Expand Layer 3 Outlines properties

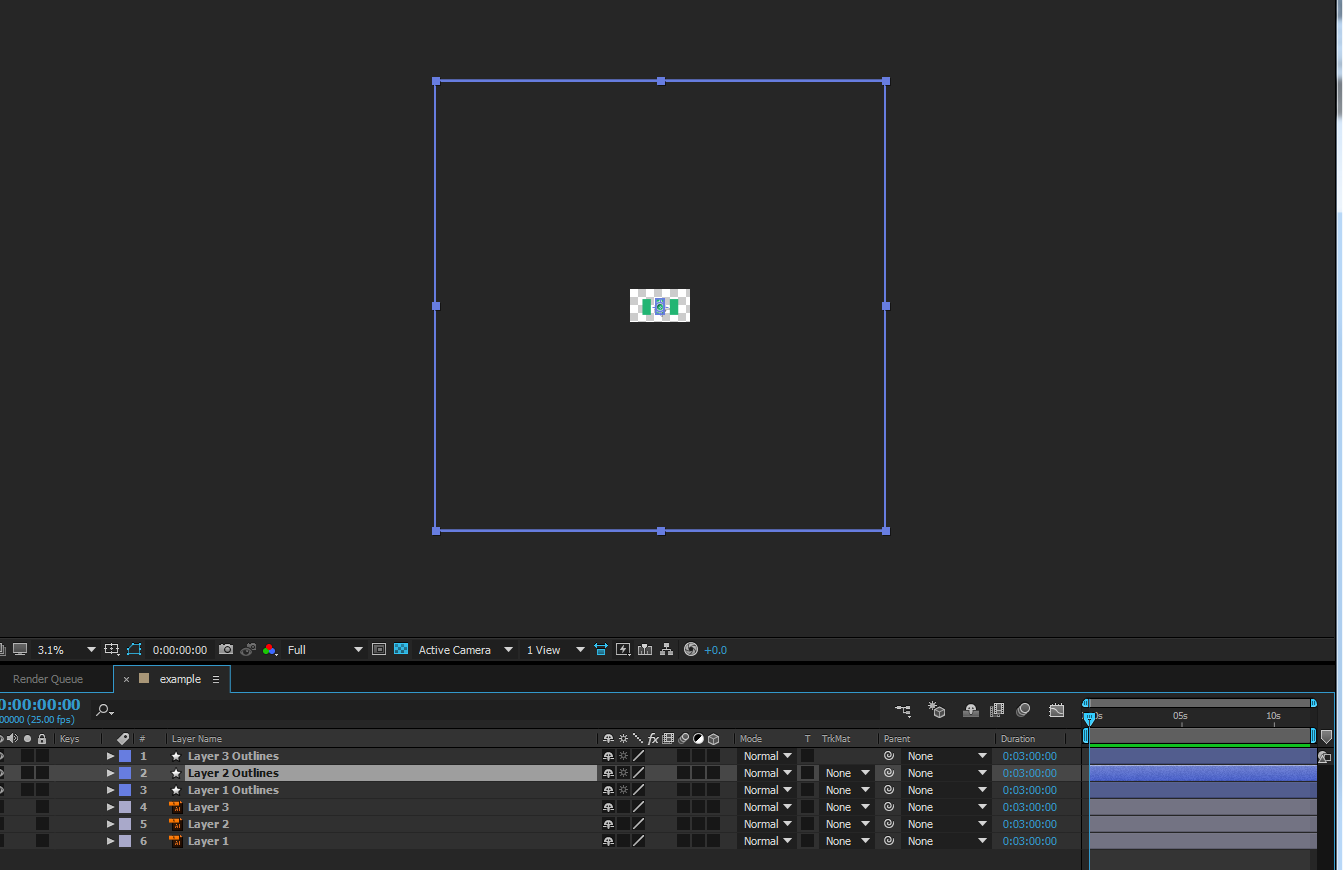pos(111,756)
